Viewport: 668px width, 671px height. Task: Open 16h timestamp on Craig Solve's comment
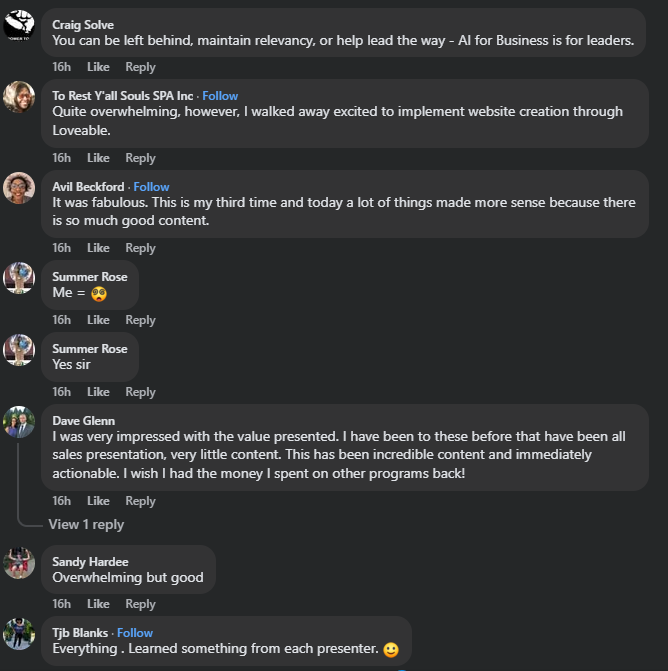coord(61,67)
